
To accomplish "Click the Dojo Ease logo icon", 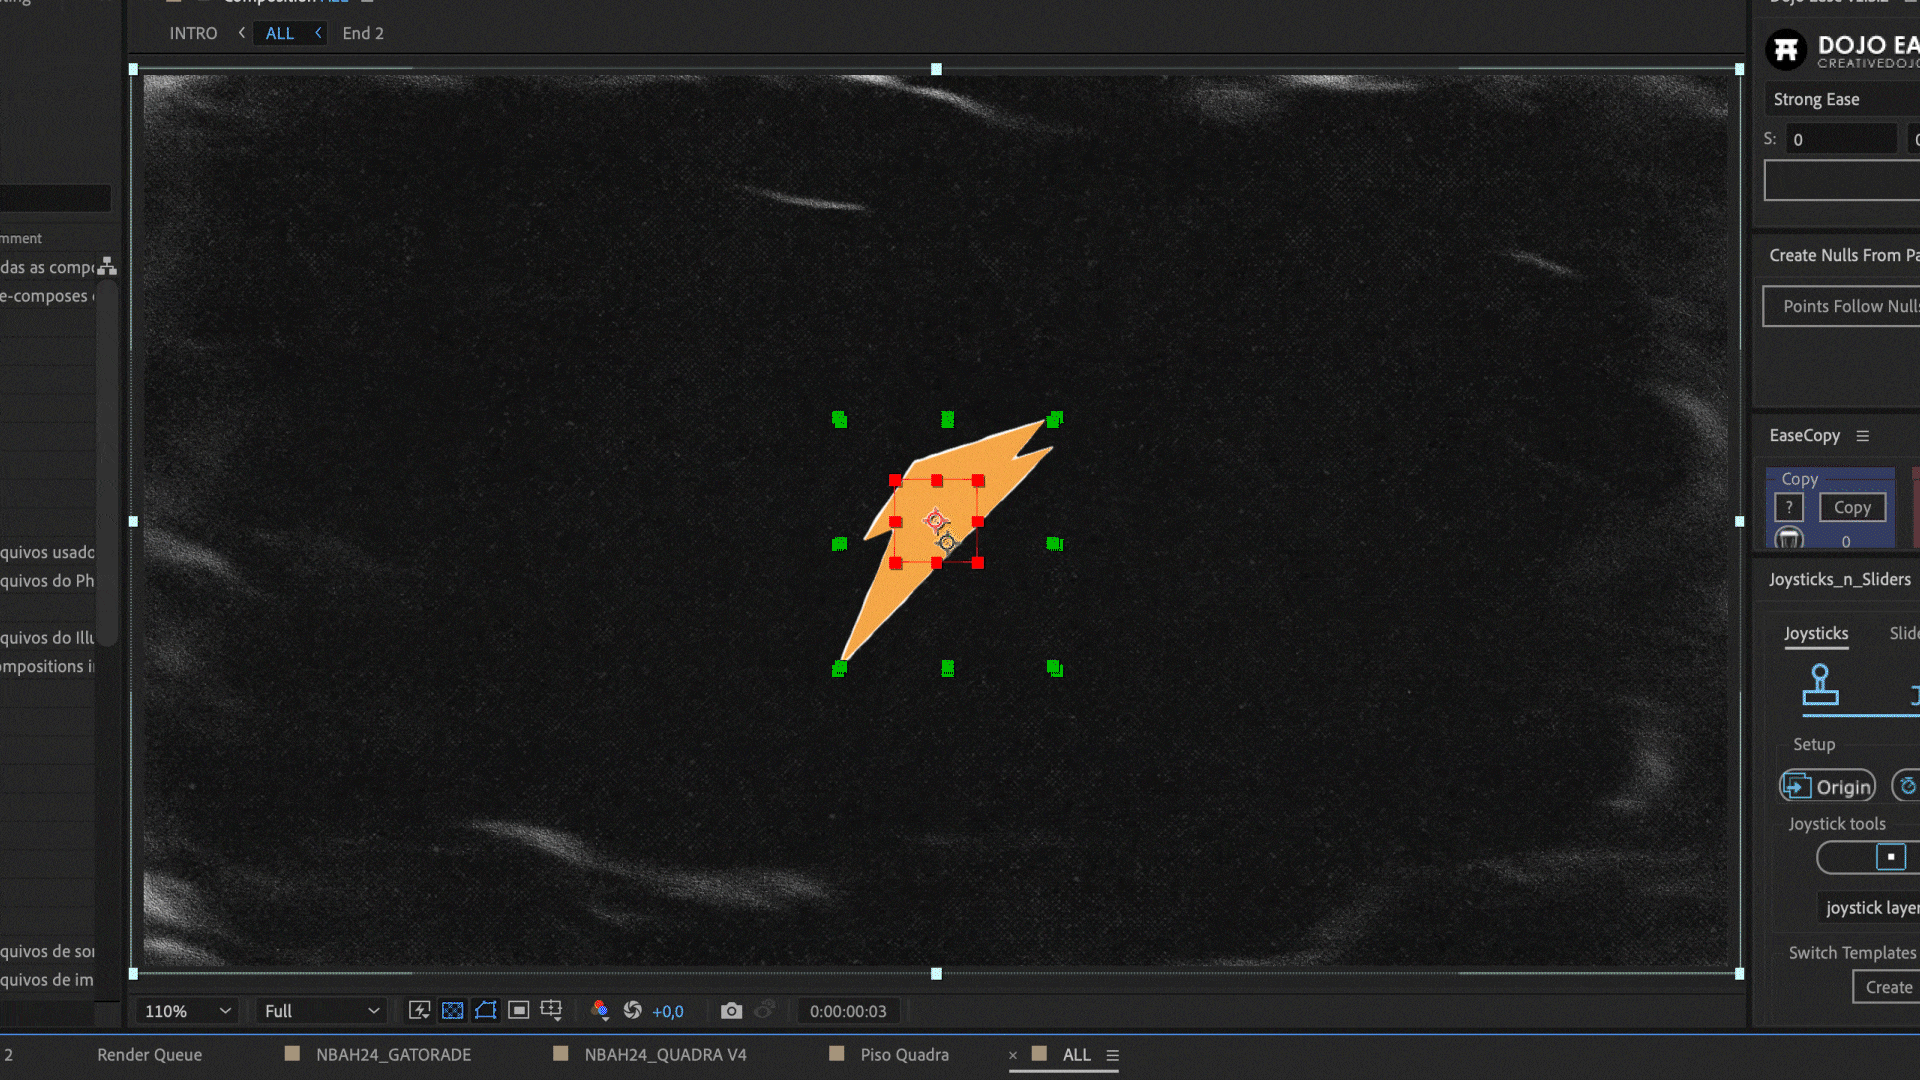I will (1786, 49).
